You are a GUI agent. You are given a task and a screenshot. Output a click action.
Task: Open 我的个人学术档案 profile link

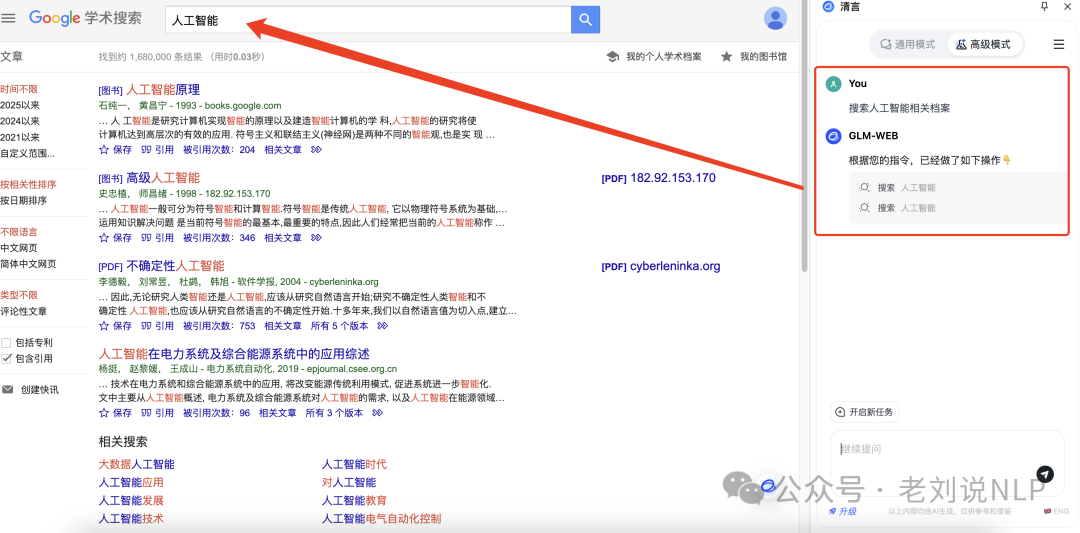click(x=654, y=56)
